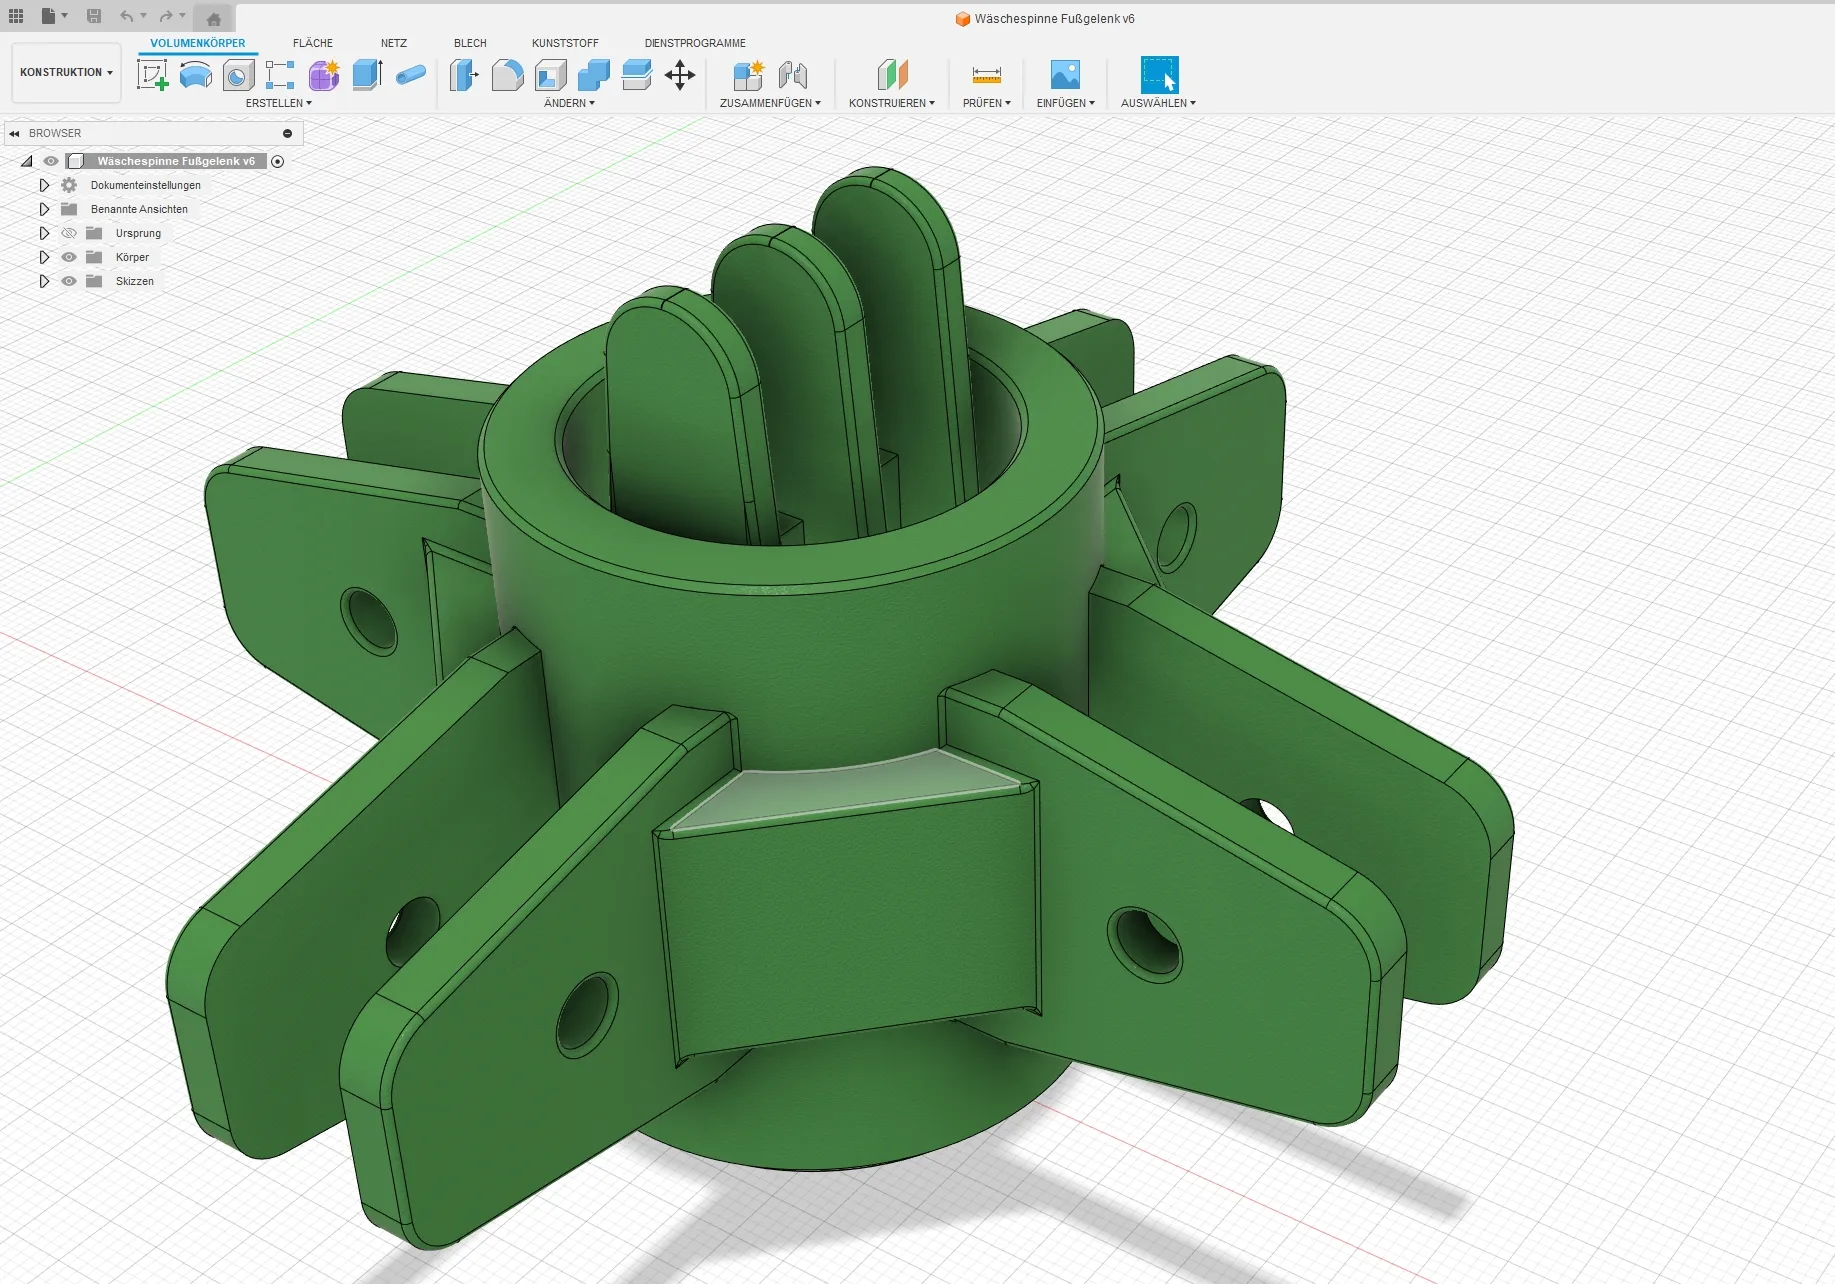Image resolution: width=1835 pixels, height=1284 pixels.
Task: Click the Fillet tool in Ändern
Action: [x=507, y=75]
